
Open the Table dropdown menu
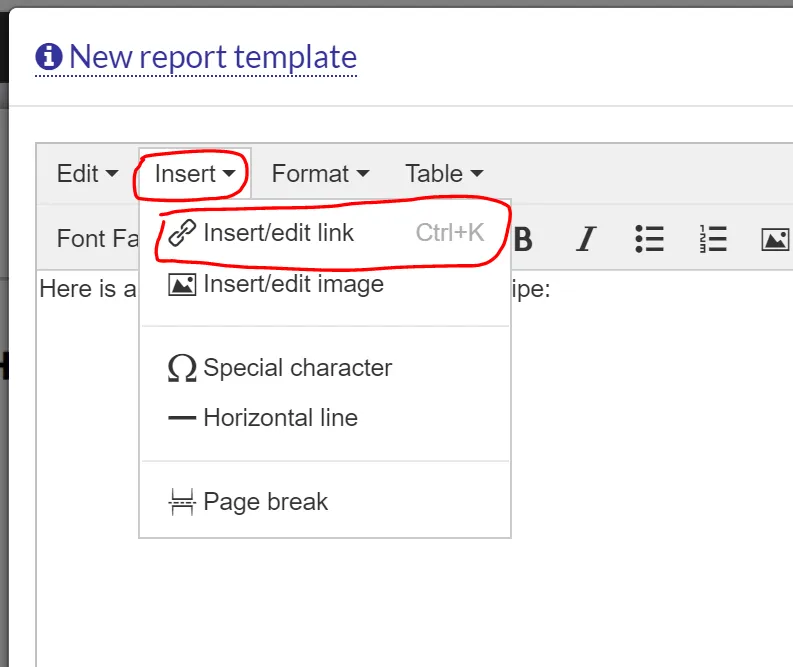pos(444,174)
